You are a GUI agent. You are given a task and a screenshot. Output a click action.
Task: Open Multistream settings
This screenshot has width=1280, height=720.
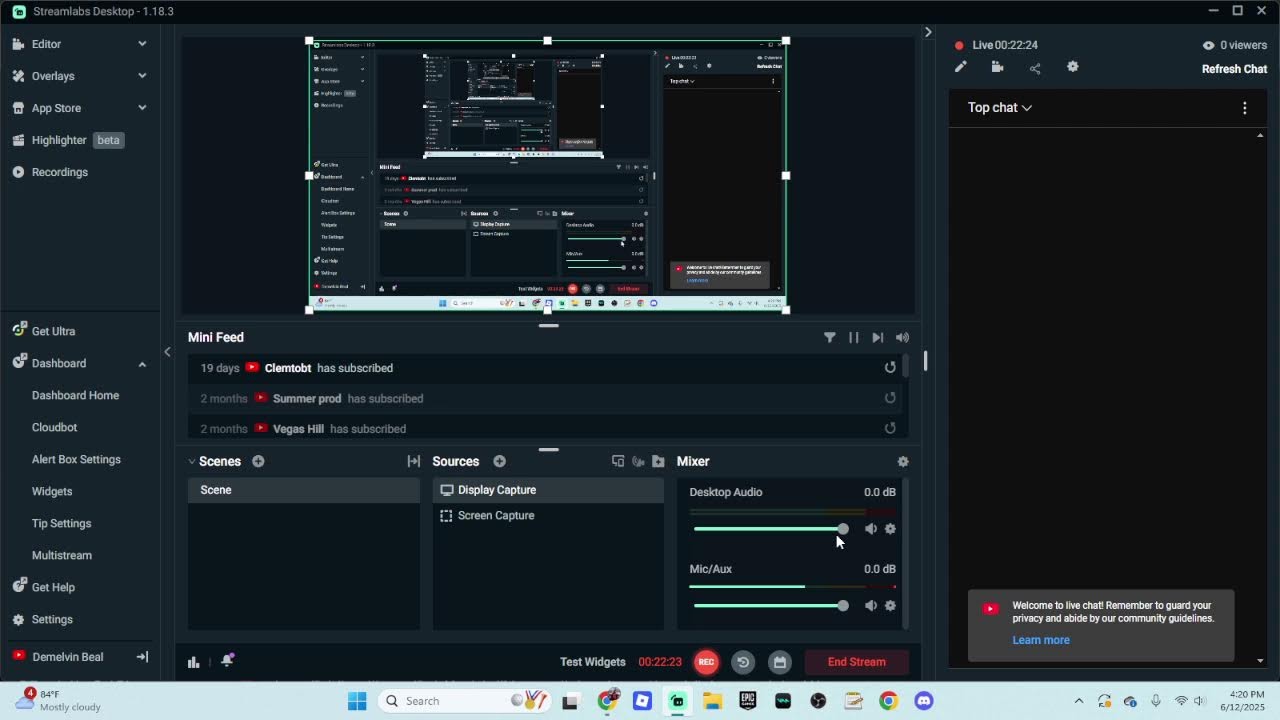(62, 555)
